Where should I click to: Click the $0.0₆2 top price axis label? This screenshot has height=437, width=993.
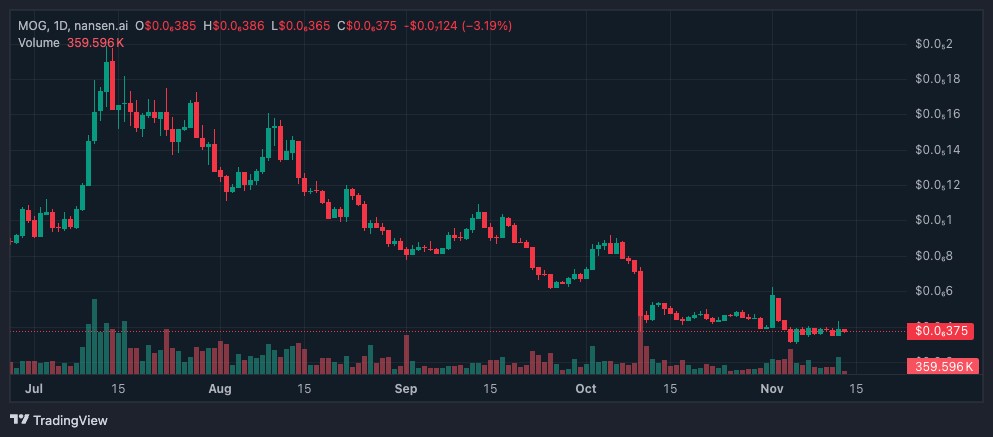coord(934,44)
